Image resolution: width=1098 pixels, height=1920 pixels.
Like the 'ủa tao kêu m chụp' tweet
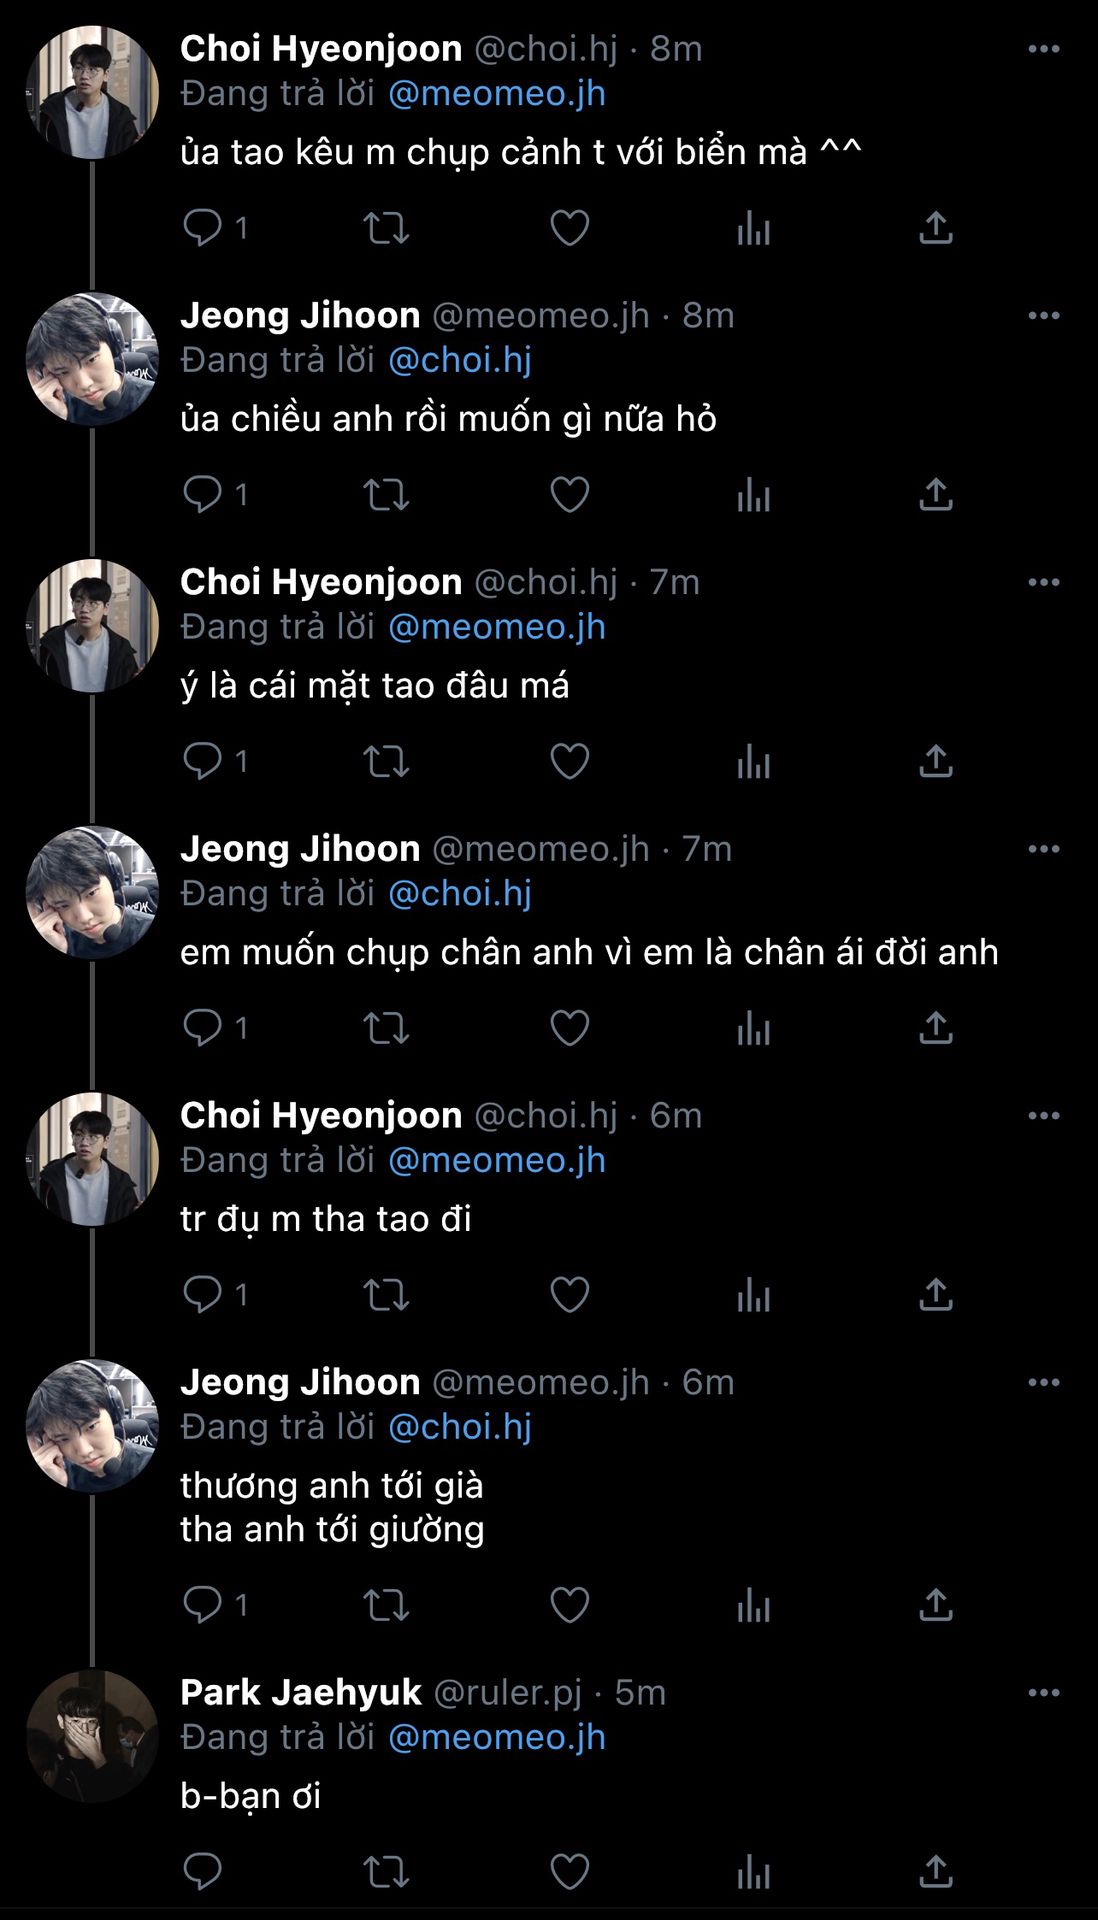point(570,228)
